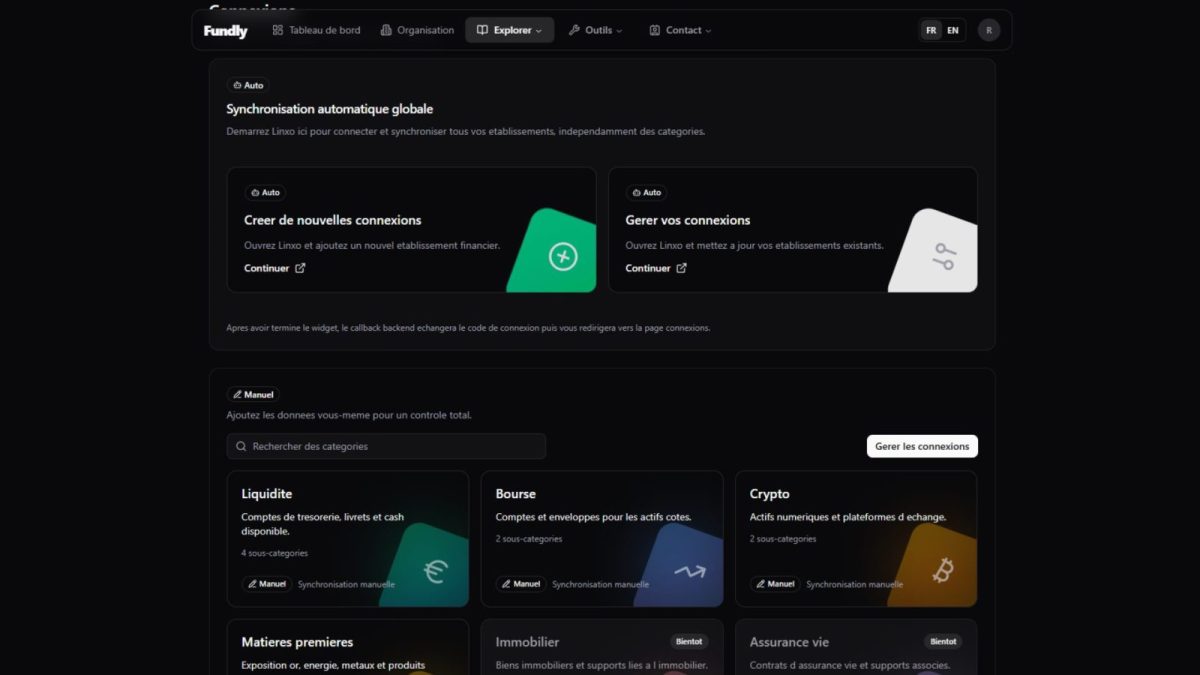
Task: Expand the Outils menu
Action: (x=595, y=30)
